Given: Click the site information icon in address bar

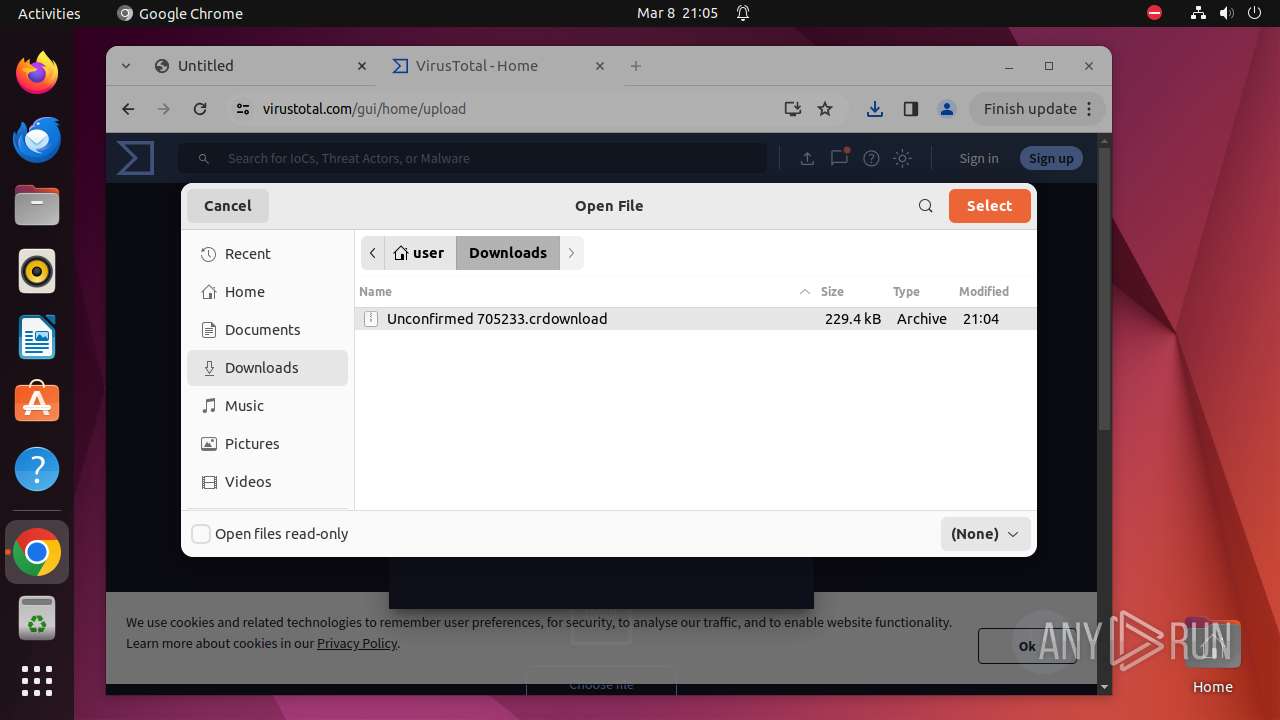Looking at the screenshot, I should click(242, 109).
